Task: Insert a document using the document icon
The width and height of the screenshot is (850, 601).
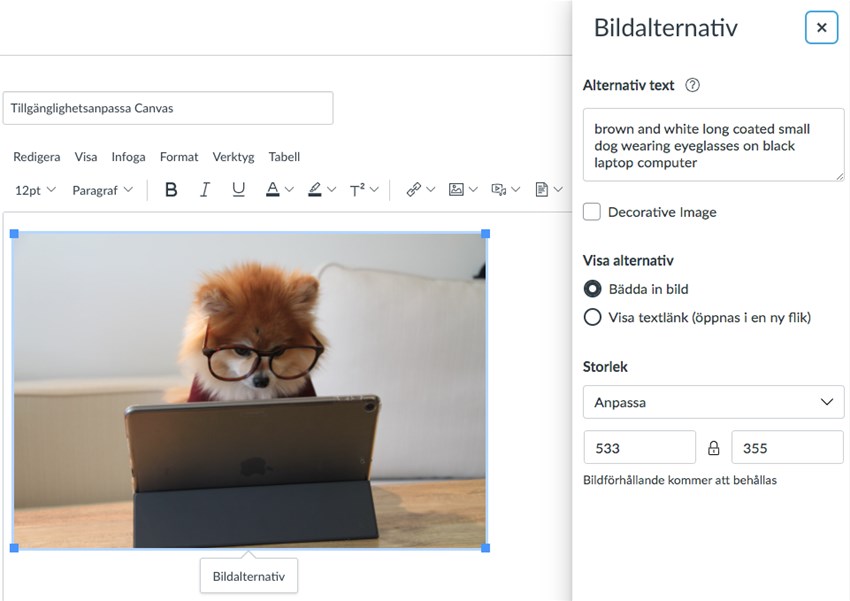Action: (x=542, y=189)
